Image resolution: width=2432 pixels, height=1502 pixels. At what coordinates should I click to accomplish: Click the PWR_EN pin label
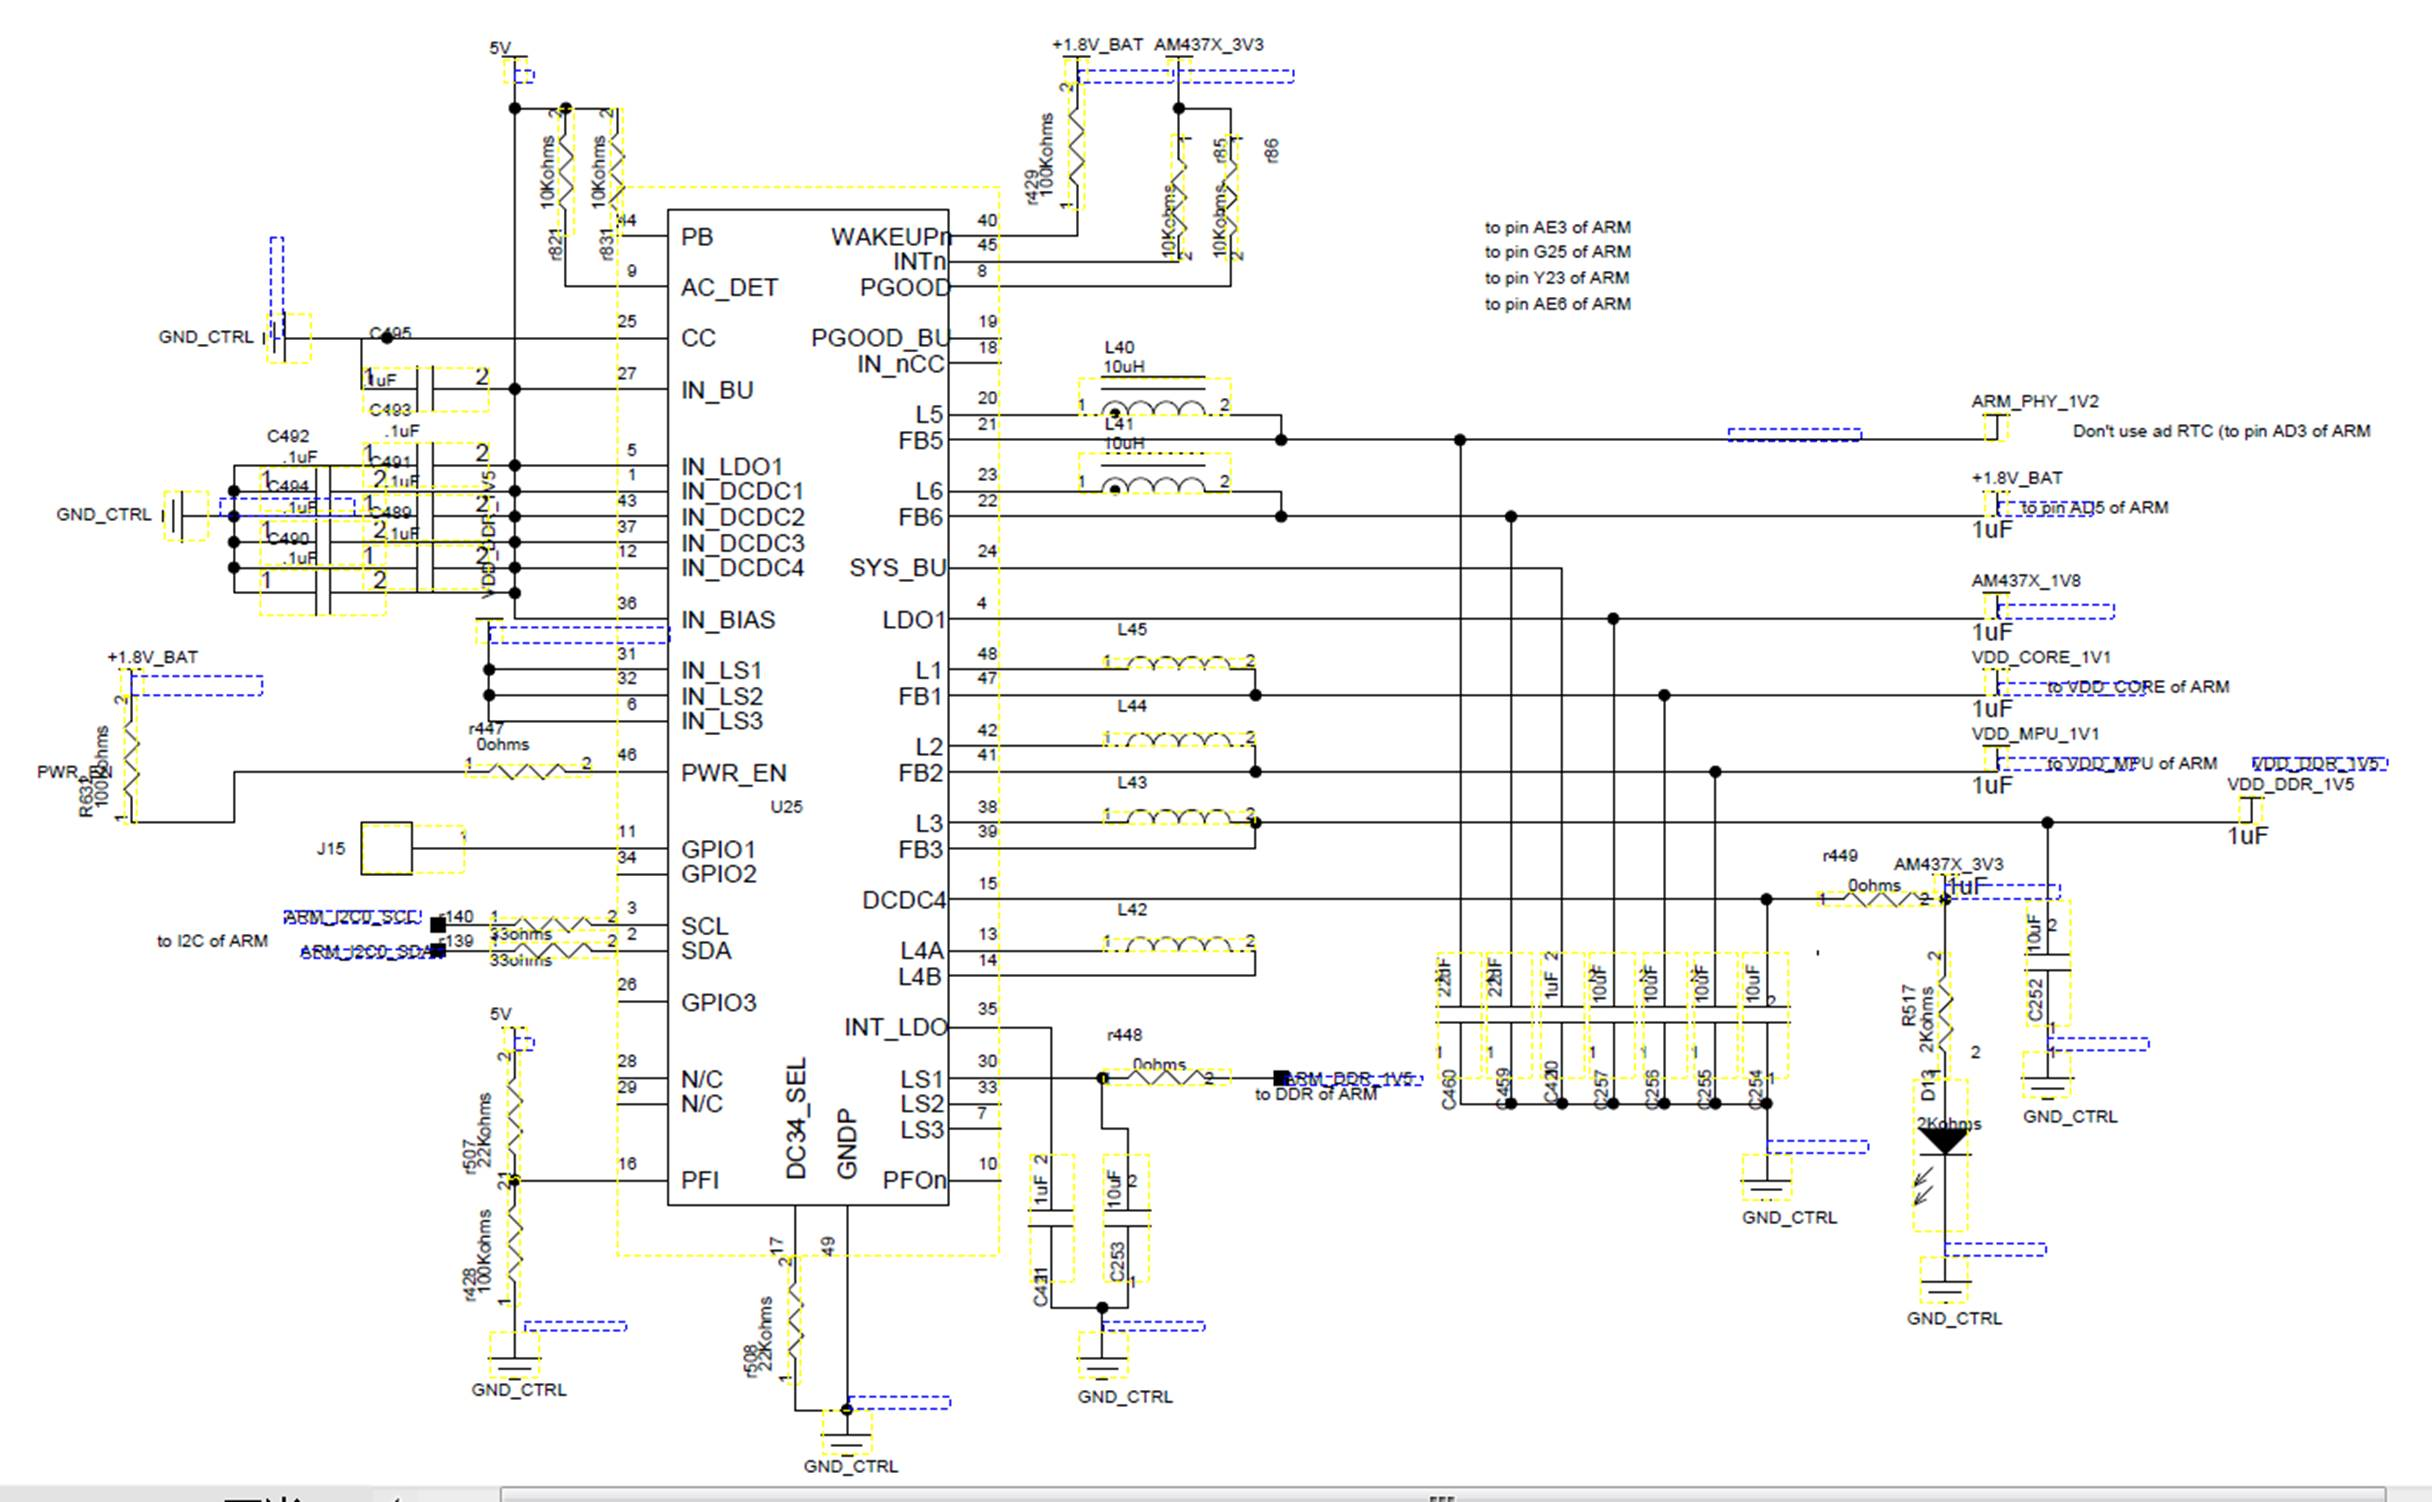click(734, 773)
